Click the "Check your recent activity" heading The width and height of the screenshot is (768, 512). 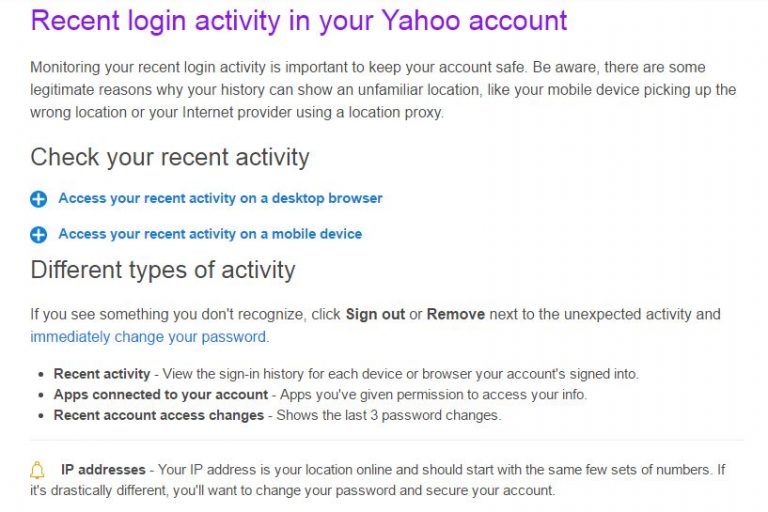[170, 157]
